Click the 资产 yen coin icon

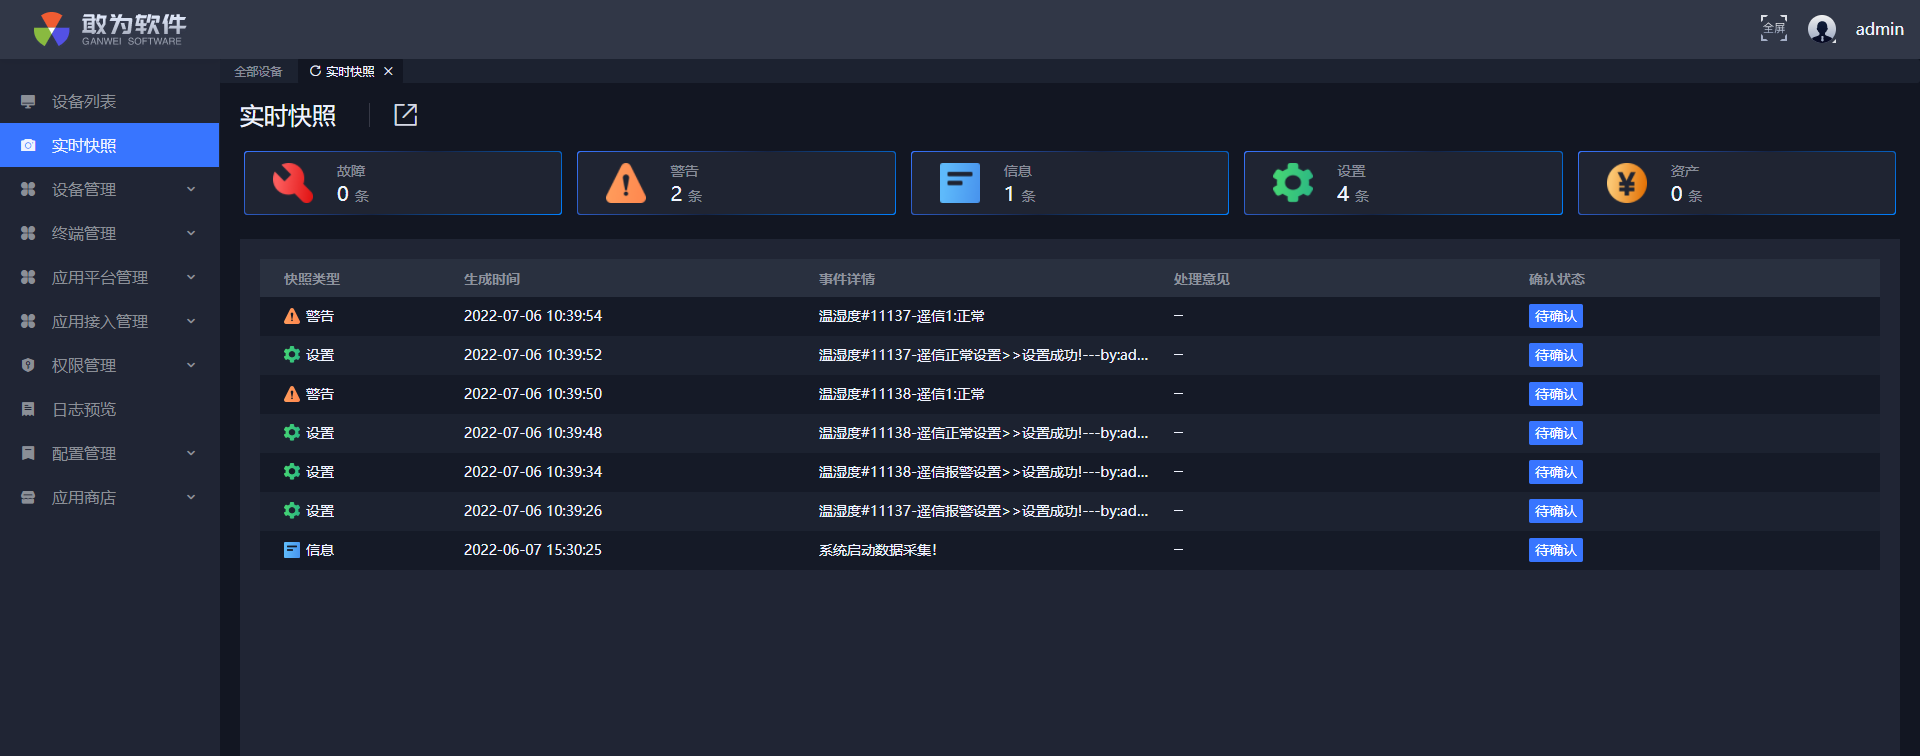(x=1627, y=183)
